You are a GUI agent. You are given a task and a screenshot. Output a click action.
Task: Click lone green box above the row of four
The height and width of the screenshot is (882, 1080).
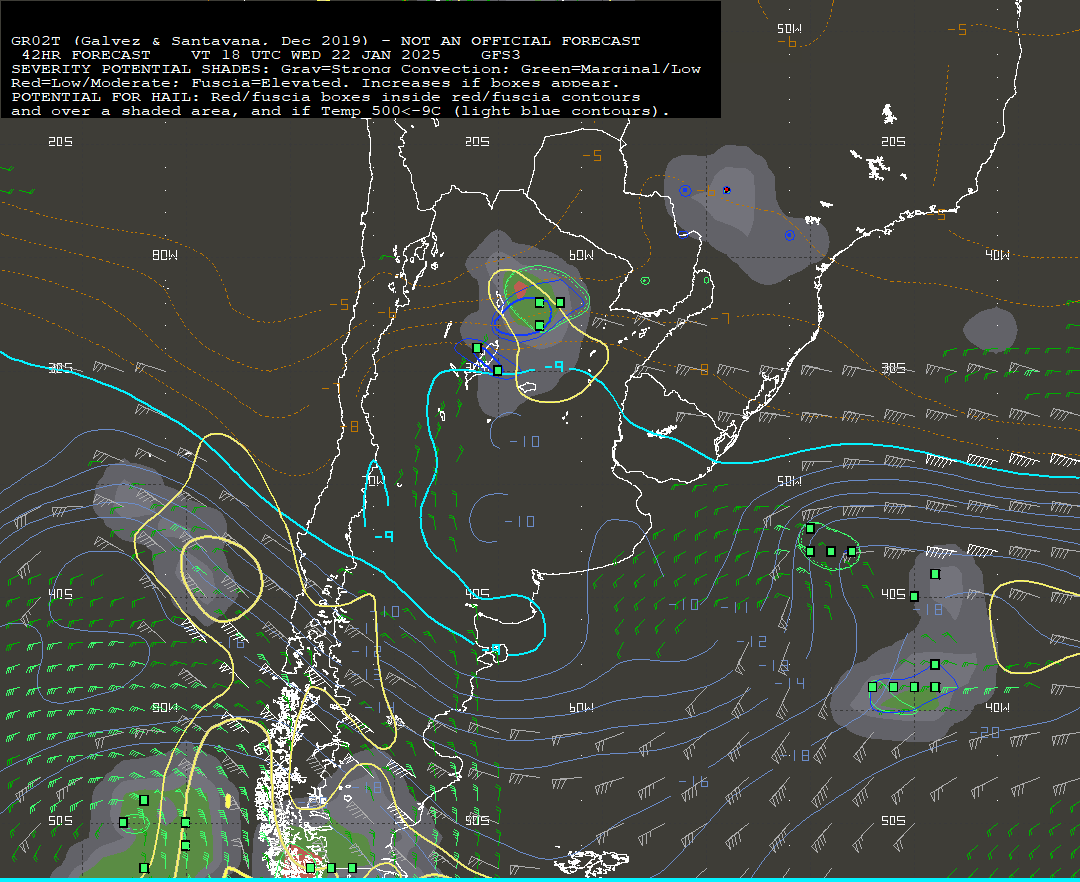[935, 664]
